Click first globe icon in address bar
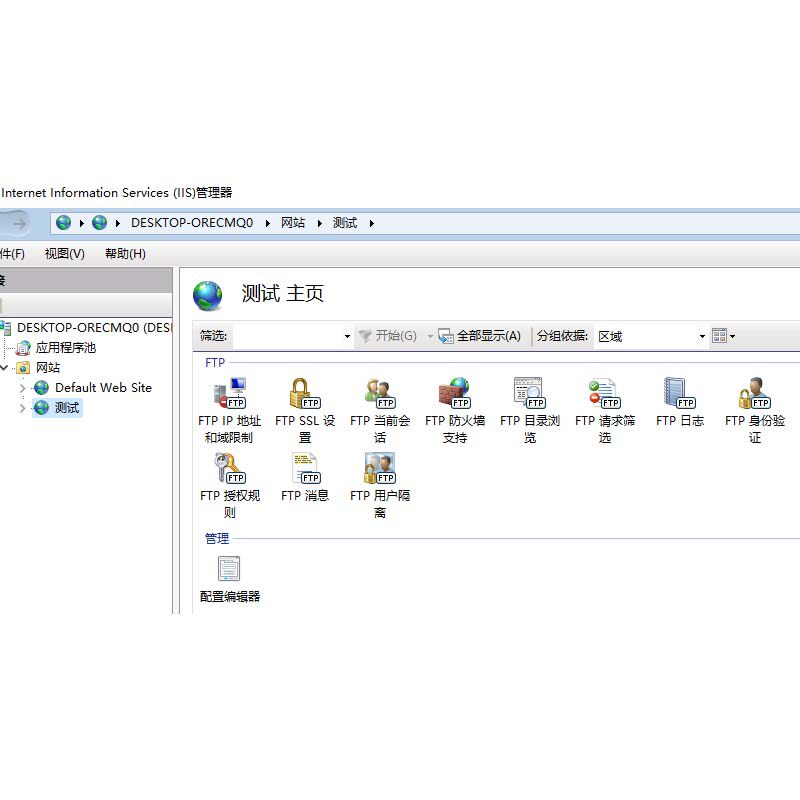 click(63, 222)
